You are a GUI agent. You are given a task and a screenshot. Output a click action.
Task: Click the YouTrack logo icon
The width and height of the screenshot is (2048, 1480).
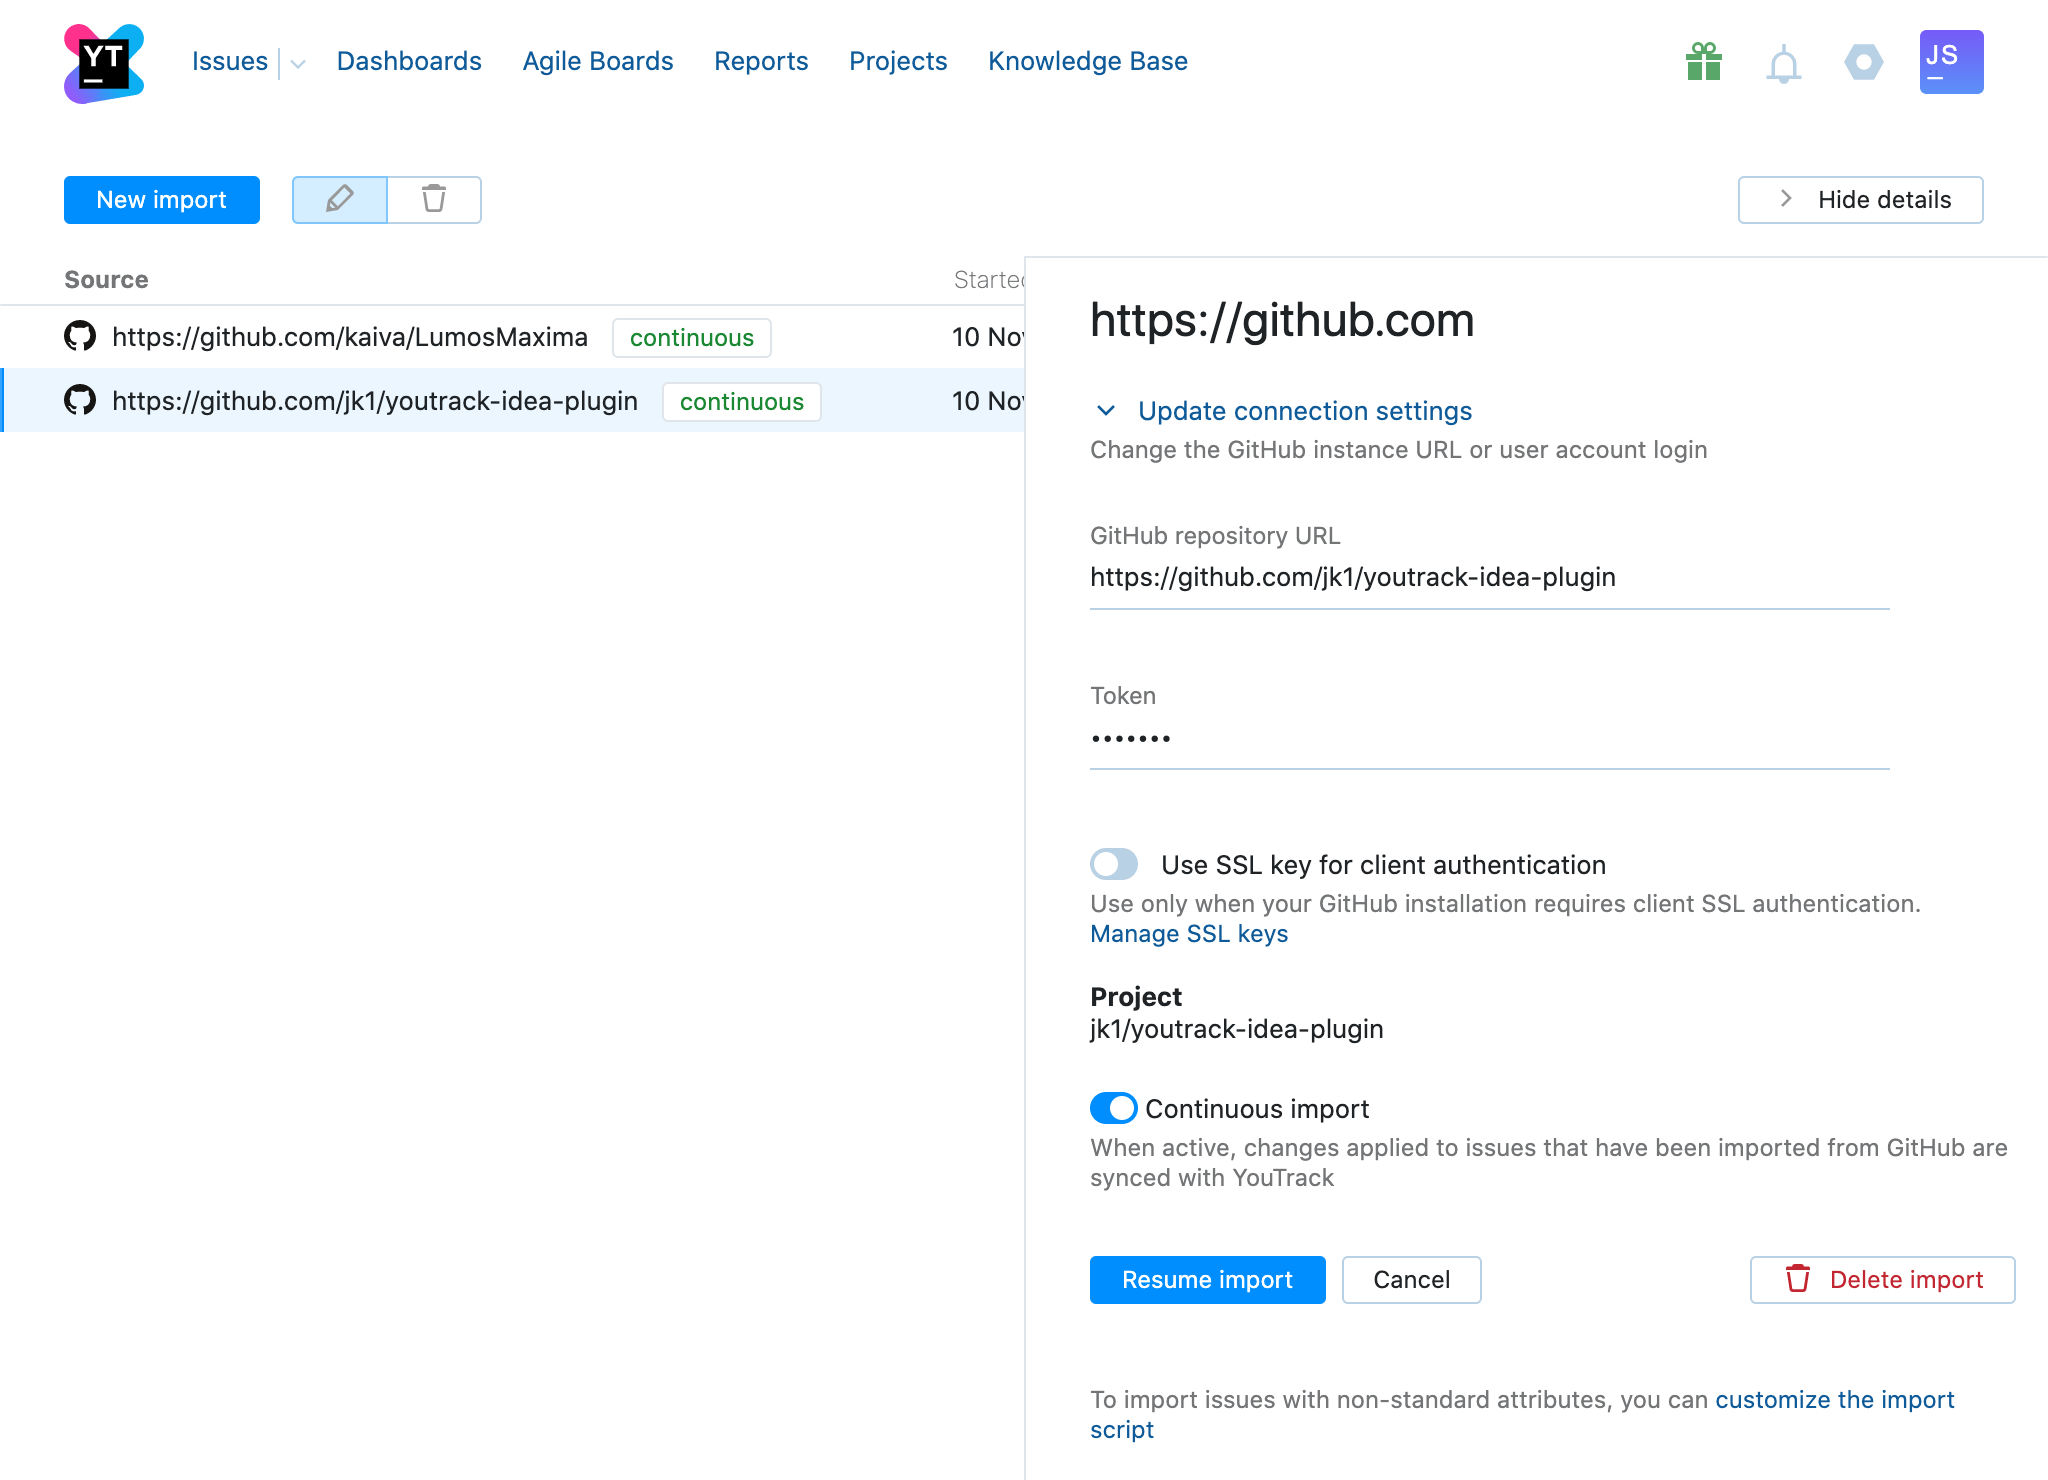tap(104, 63)
